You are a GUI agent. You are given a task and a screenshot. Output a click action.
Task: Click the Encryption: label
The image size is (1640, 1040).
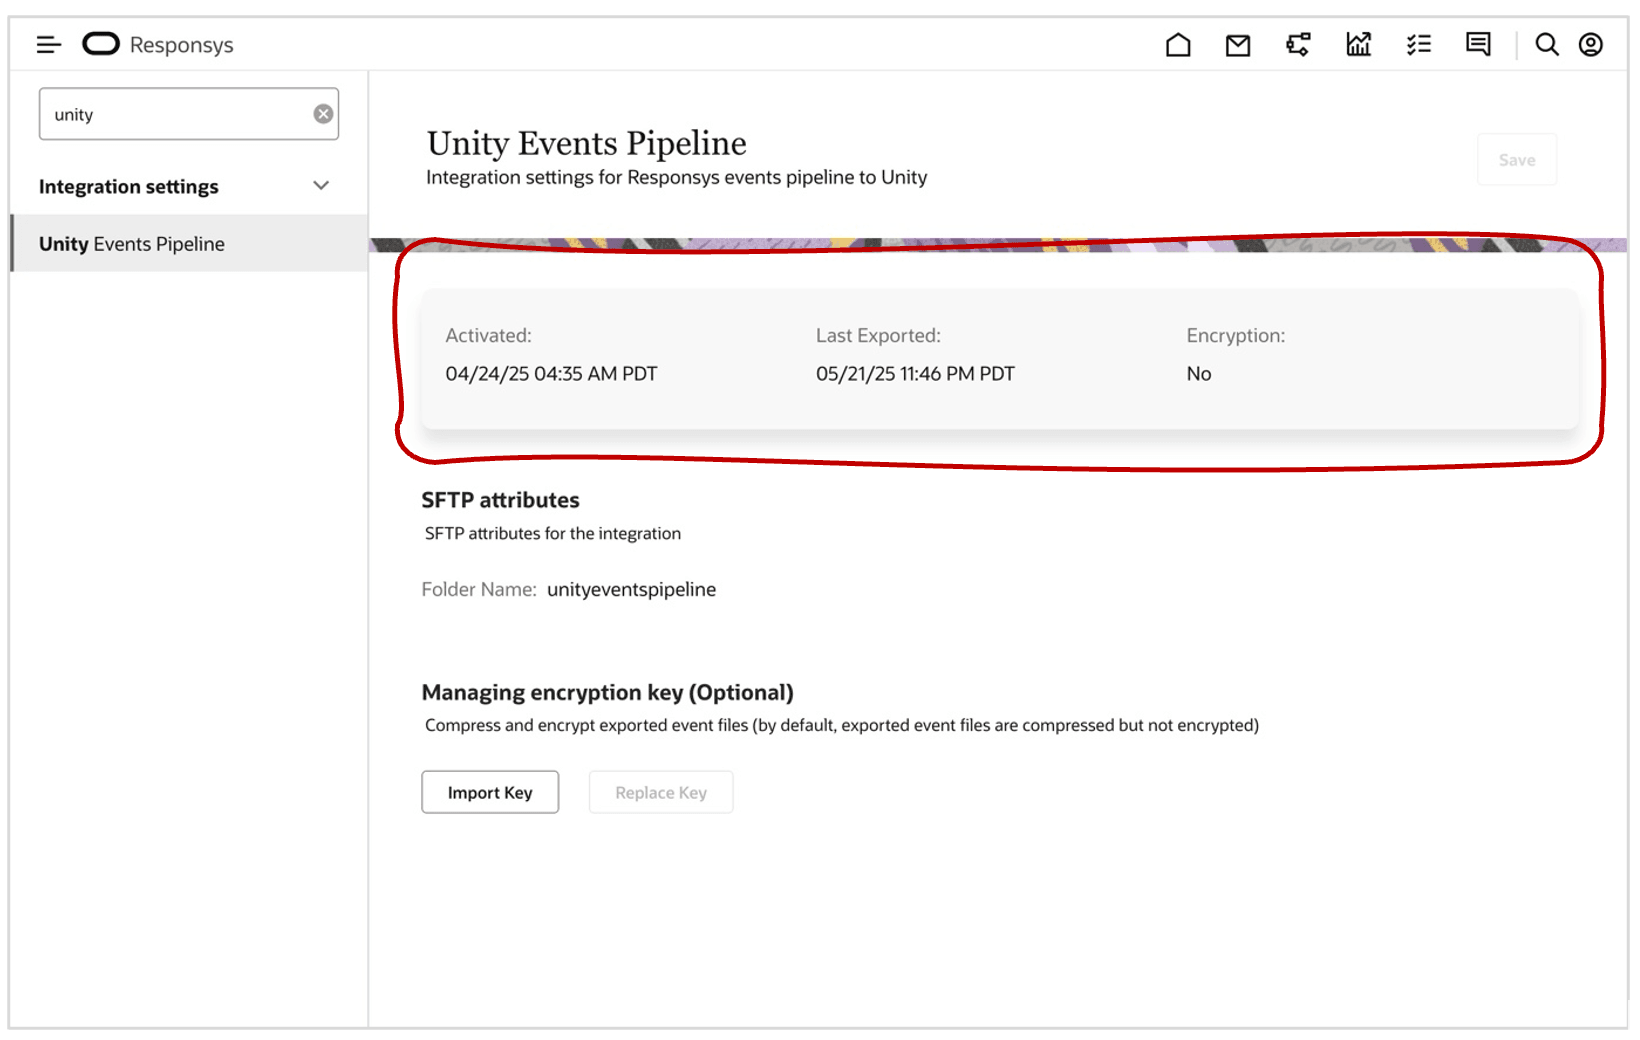point(1236,336)
